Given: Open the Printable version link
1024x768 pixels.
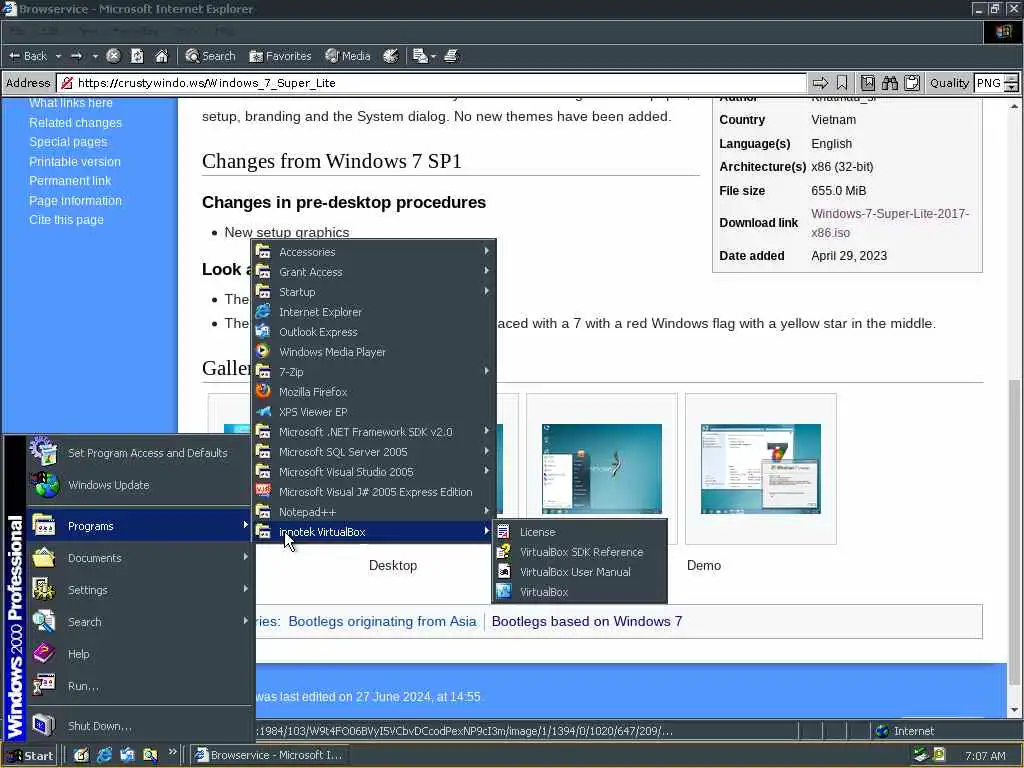Looking at the screenshot, I should click(x=74, y=161).
